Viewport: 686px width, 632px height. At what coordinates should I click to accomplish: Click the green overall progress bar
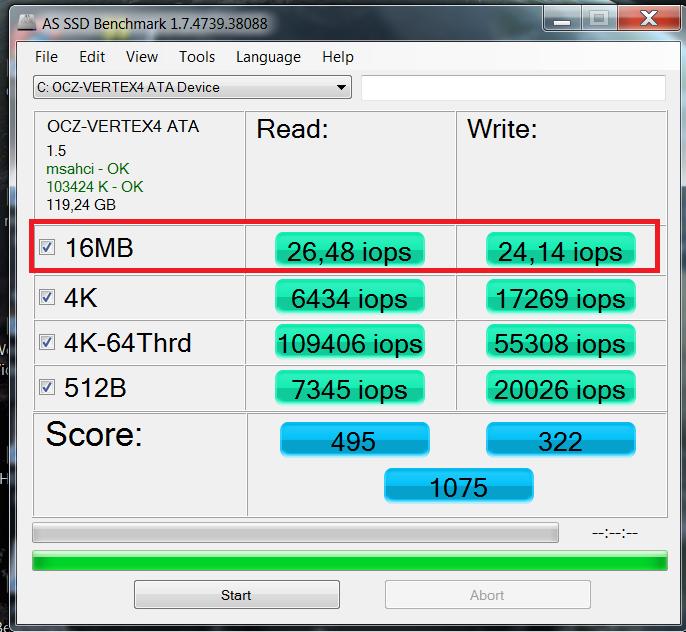350,561
